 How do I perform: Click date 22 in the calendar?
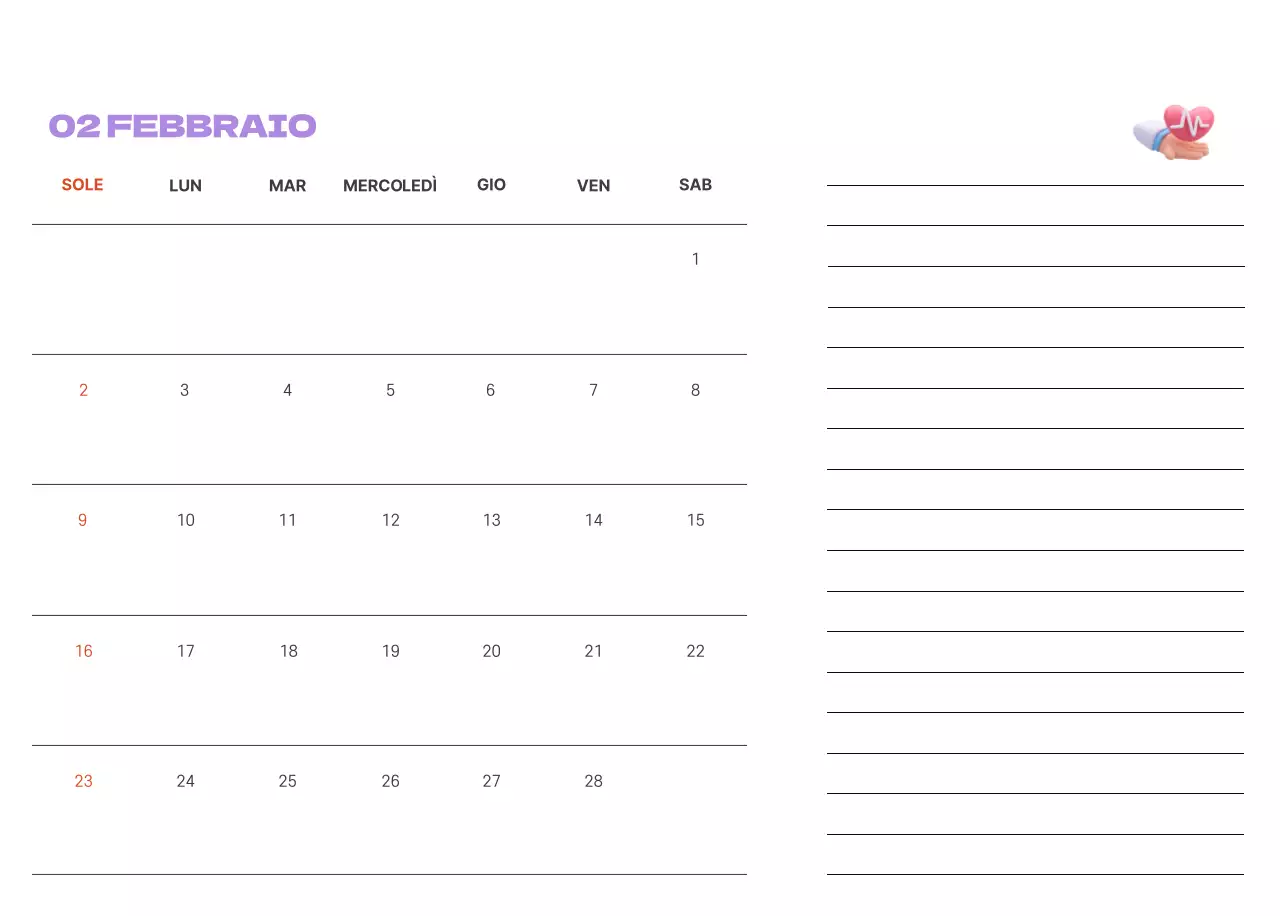(695, 651)
